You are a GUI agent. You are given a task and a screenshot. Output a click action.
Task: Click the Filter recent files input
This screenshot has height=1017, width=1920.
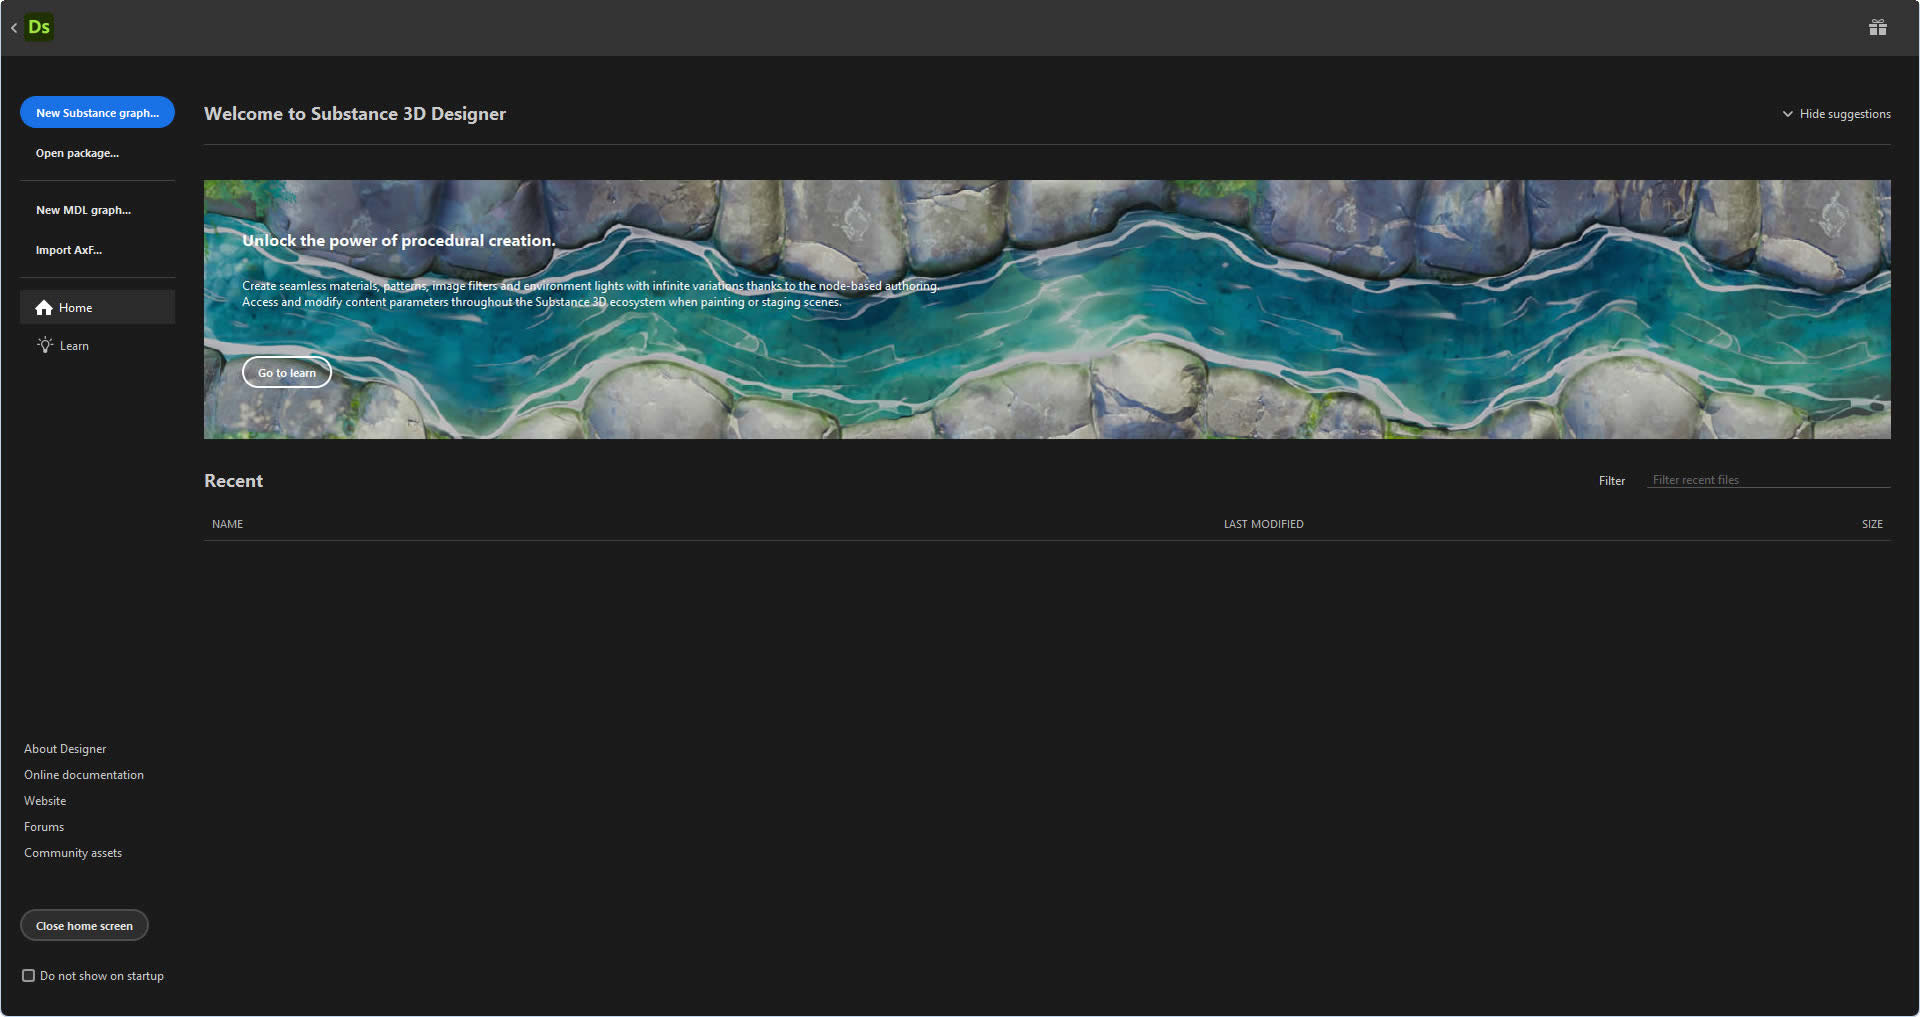(x=1768, y=480)
